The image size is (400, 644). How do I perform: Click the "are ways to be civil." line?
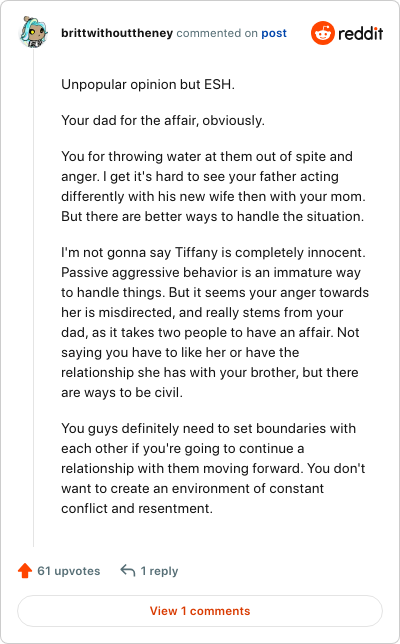pyautogui.click(x=122, y=393)
